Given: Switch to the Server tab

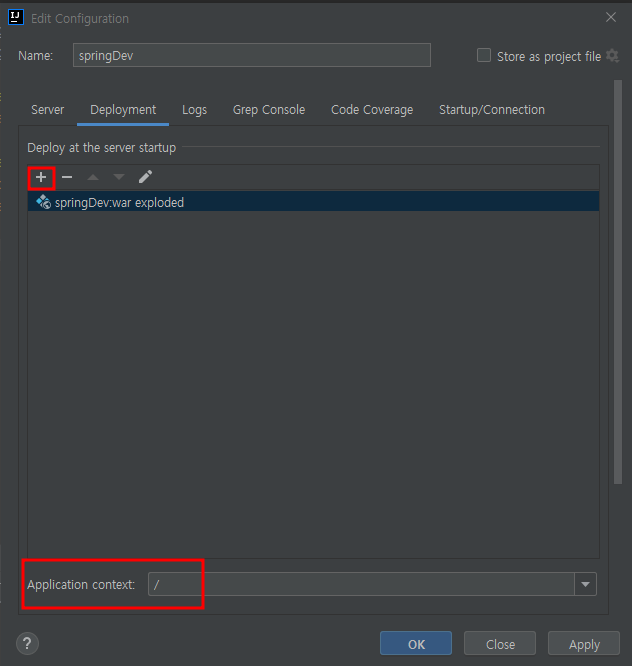Looking at the screenshot, I should click(48, 110).
